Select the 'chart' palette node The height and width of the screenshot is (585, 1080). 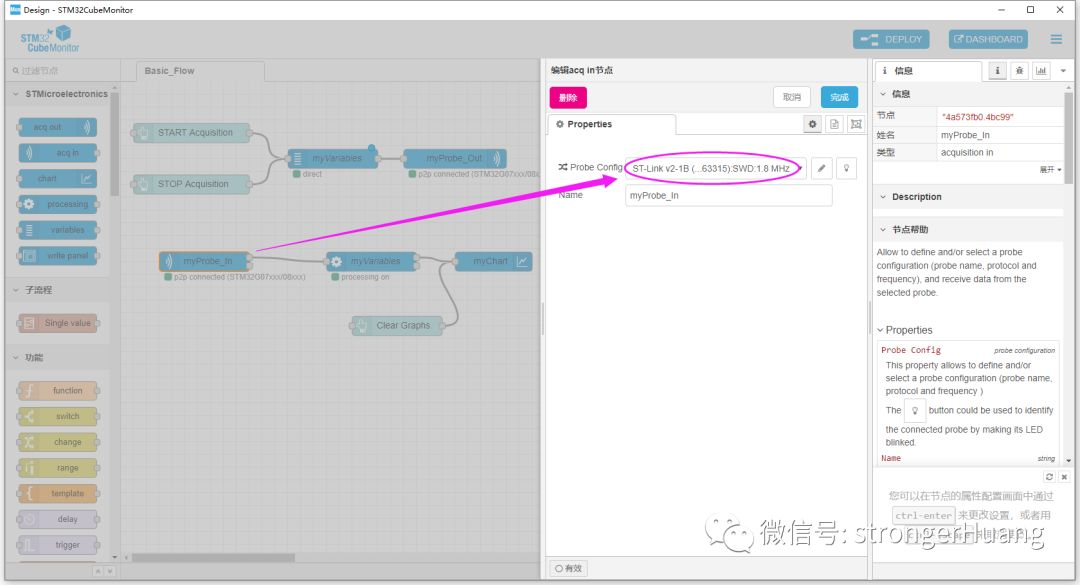pos(58,179)
